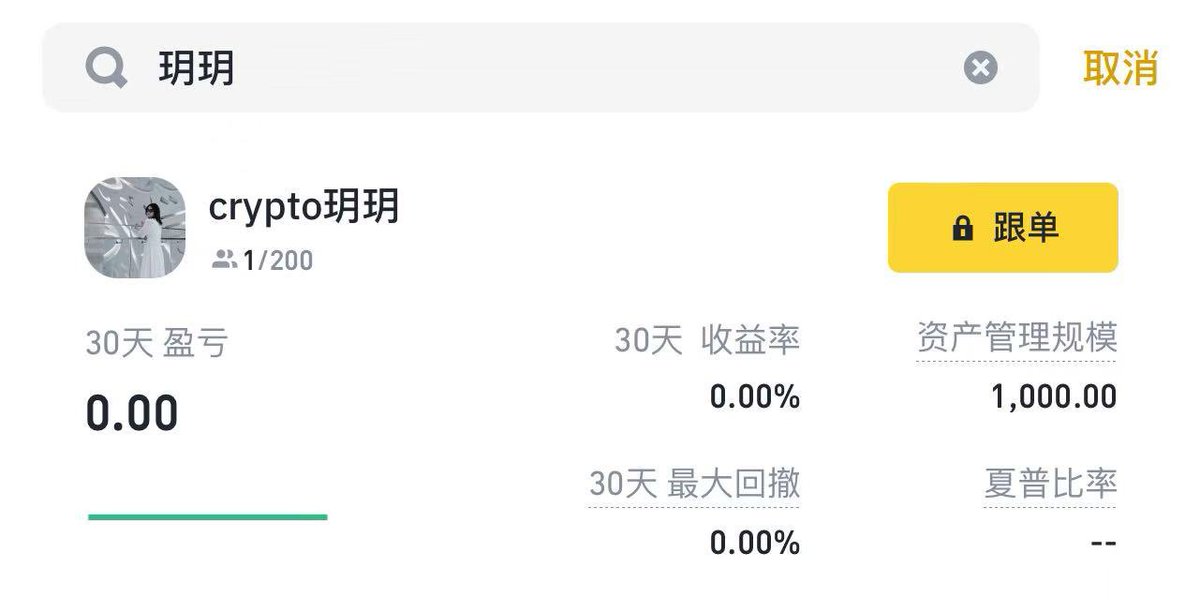Open crypto玥玥 profile avatar
Screen dimensions: 1200x612
135,227
